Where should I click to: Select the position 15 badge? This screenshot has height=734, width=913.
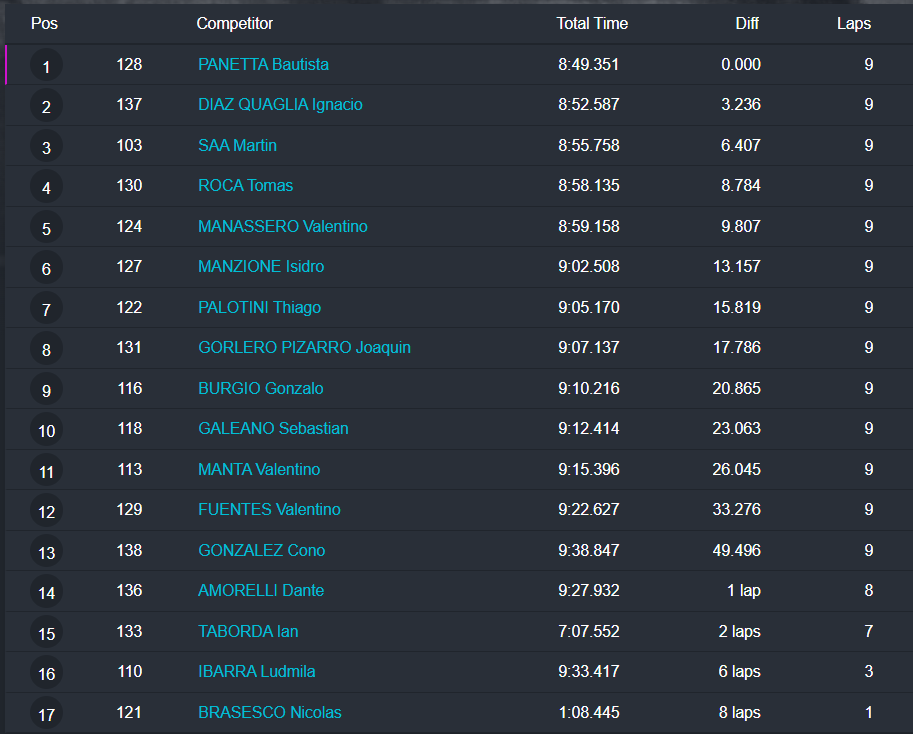[x=46, y=634]
